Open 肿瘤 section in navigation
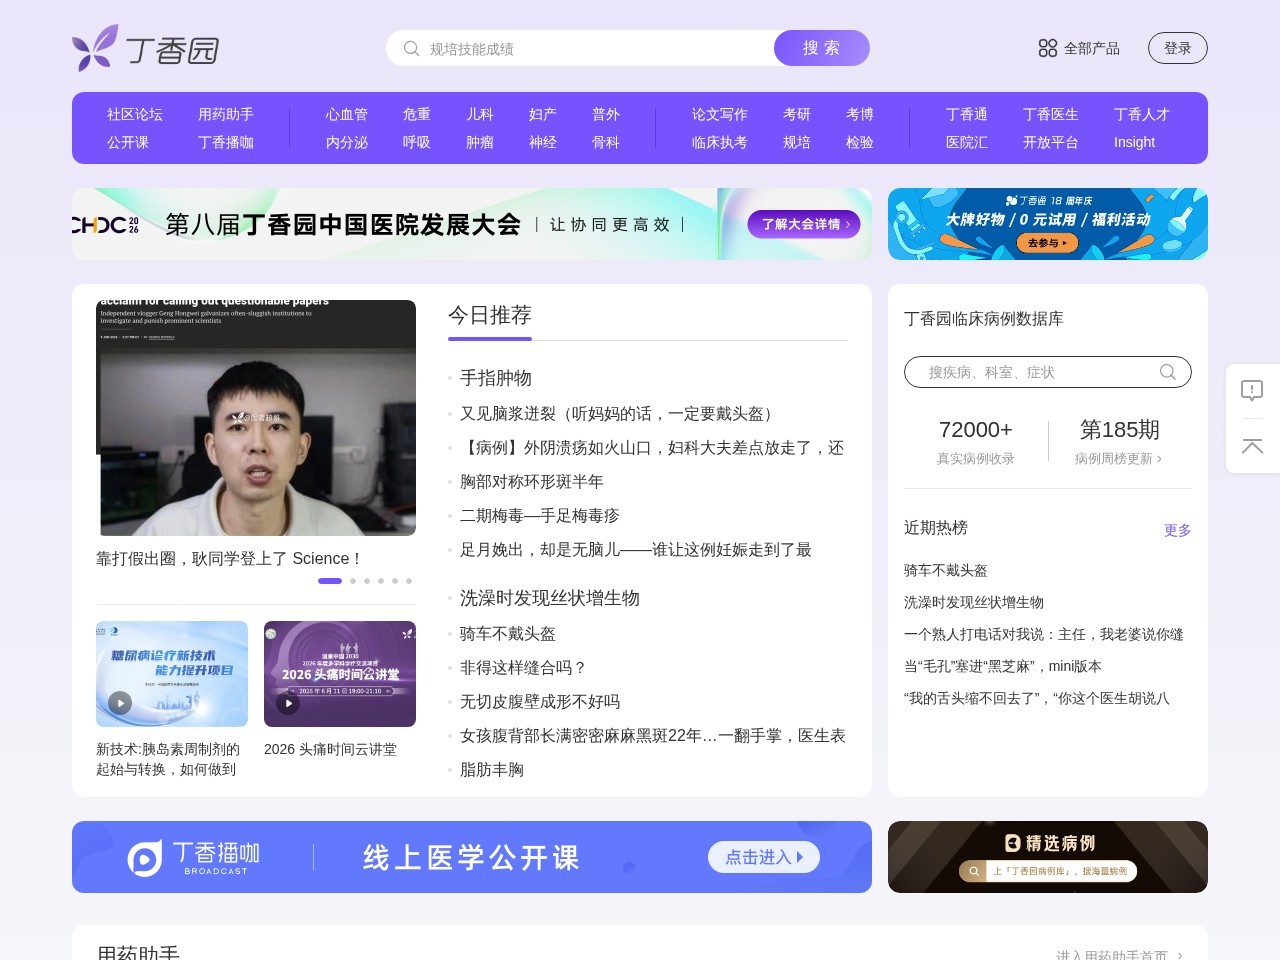1280x960 pixels. coord(480,142)
